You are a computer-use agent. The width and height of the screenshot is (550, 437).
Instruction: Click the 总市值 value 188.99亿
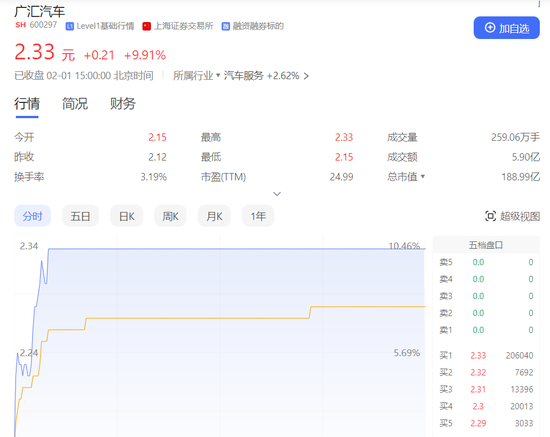click(x=521, y=176)
